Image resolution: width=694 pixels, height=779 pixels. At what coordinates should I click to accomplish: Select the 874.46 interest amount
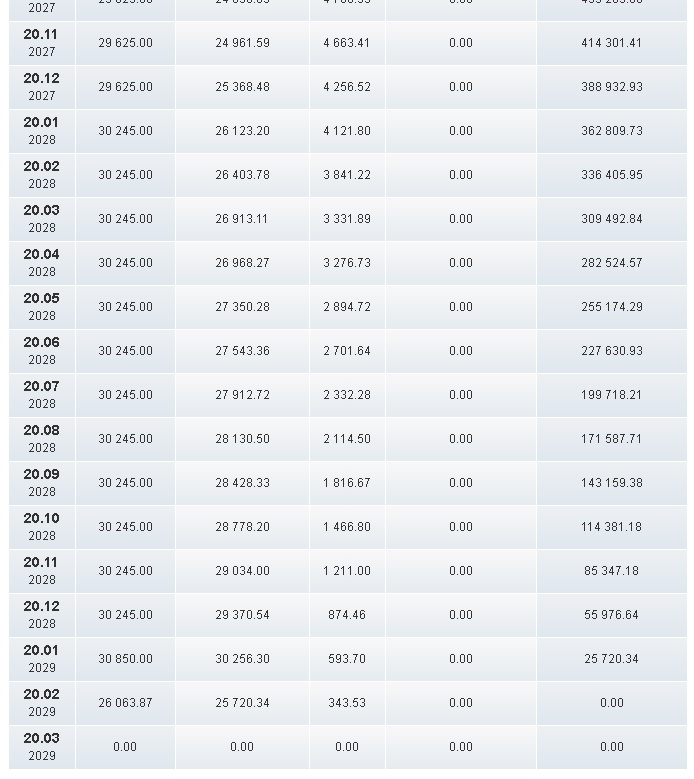tap(347, 615)
